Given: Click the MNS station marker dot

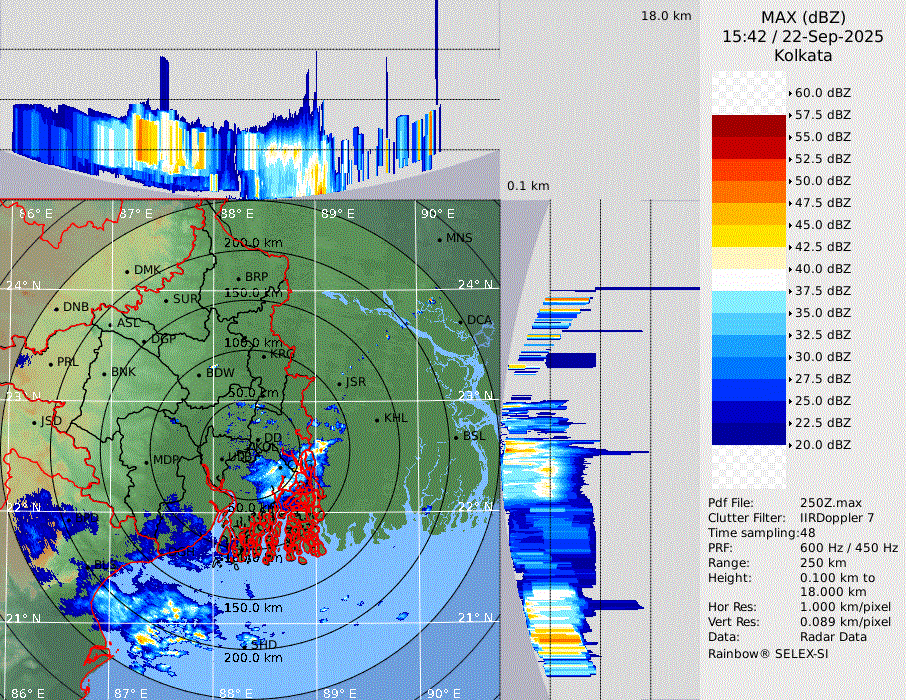Looking at the screenshot, I should pyautogui.click(x=439, y=239).
